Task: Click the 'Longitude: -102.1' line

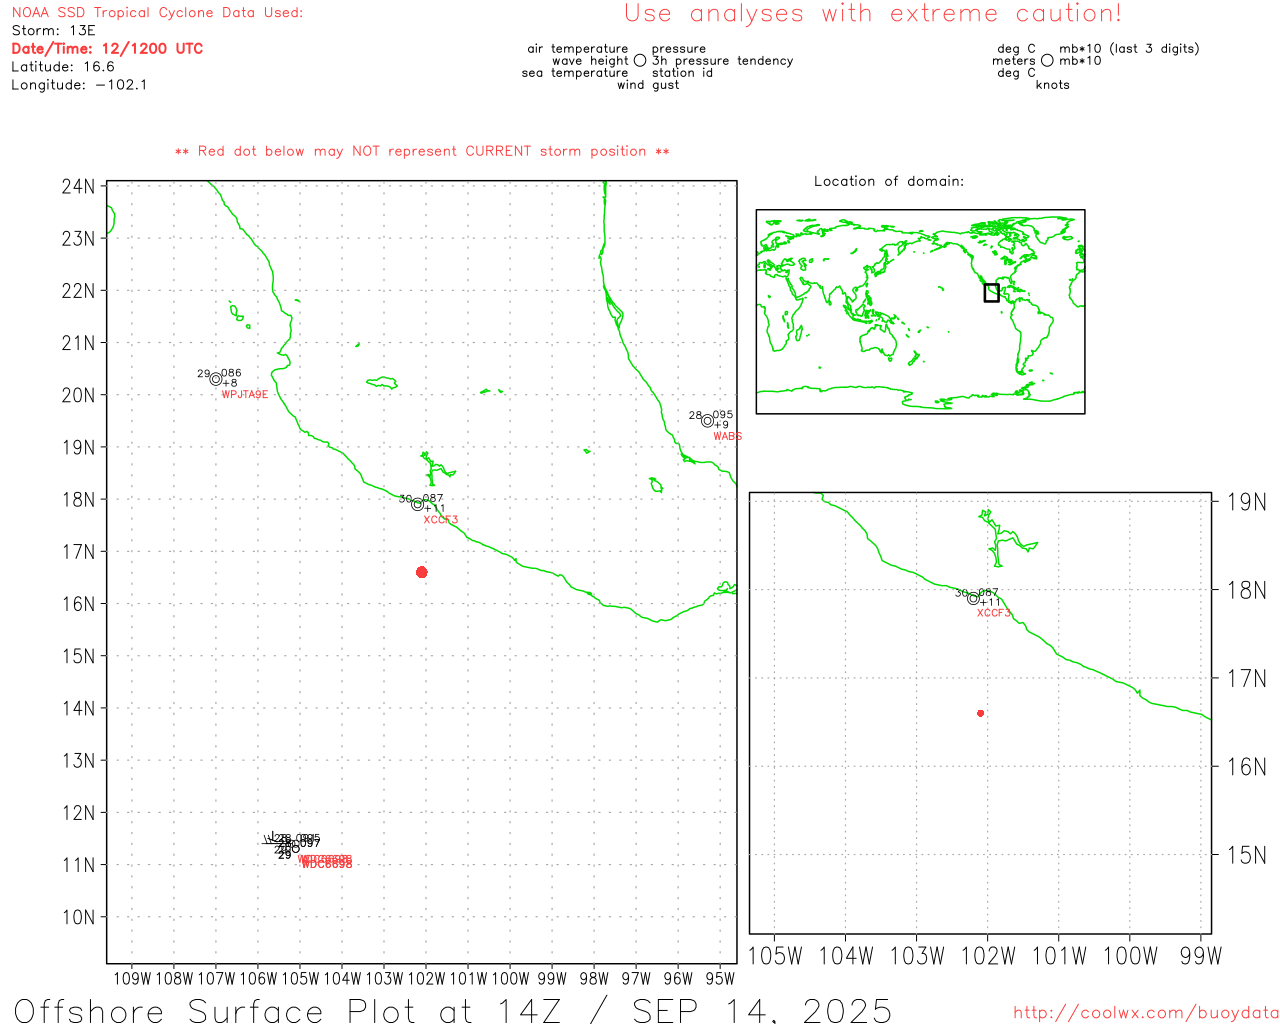Action: pos(79,85)
